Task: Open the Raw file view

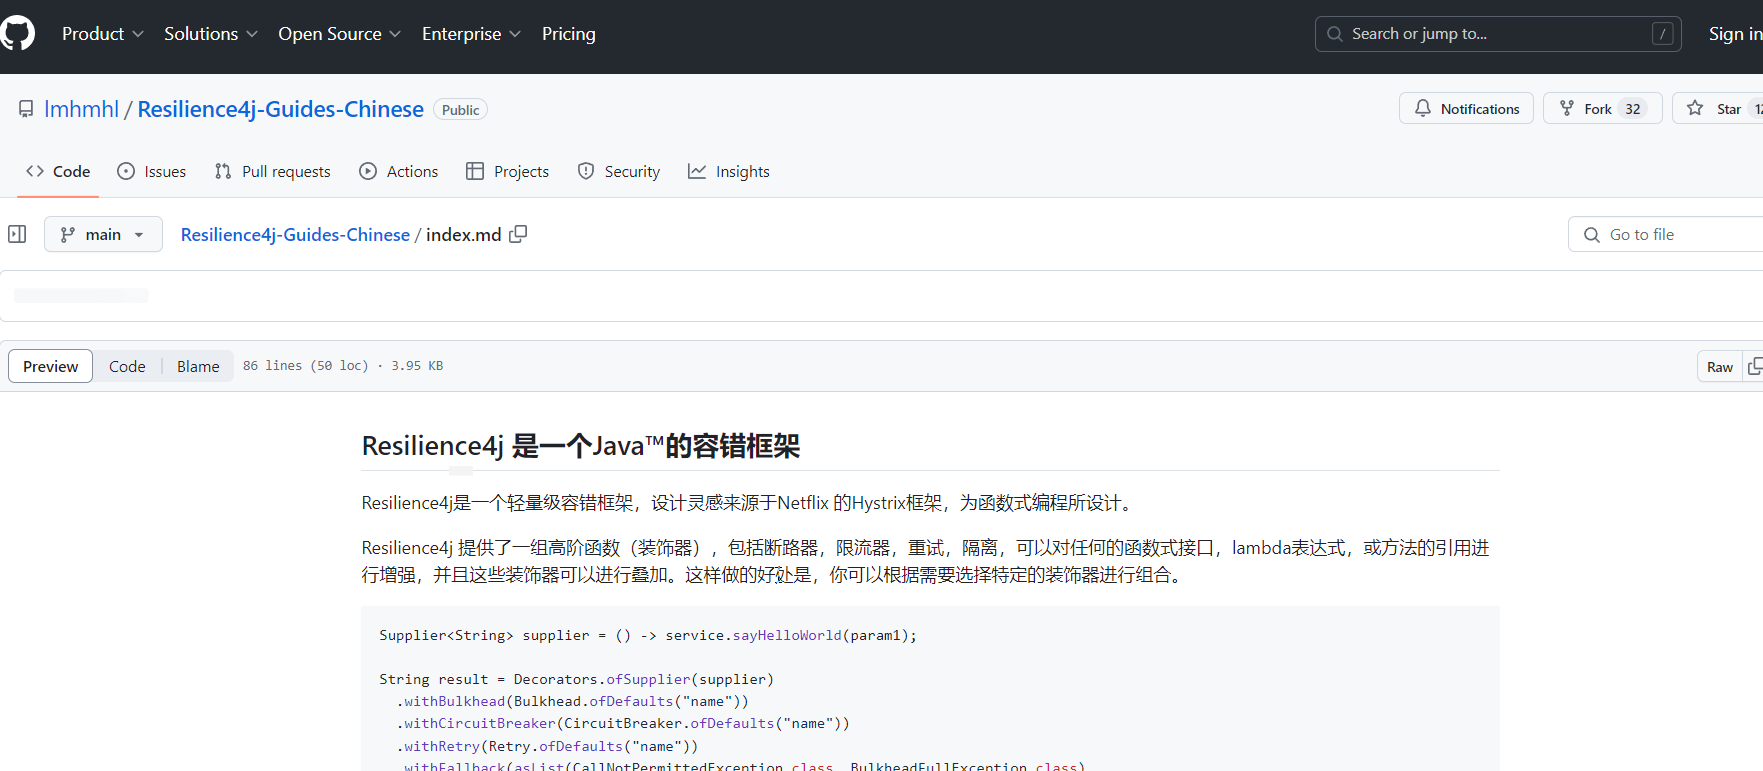Action: click(x=1720, y=367)
